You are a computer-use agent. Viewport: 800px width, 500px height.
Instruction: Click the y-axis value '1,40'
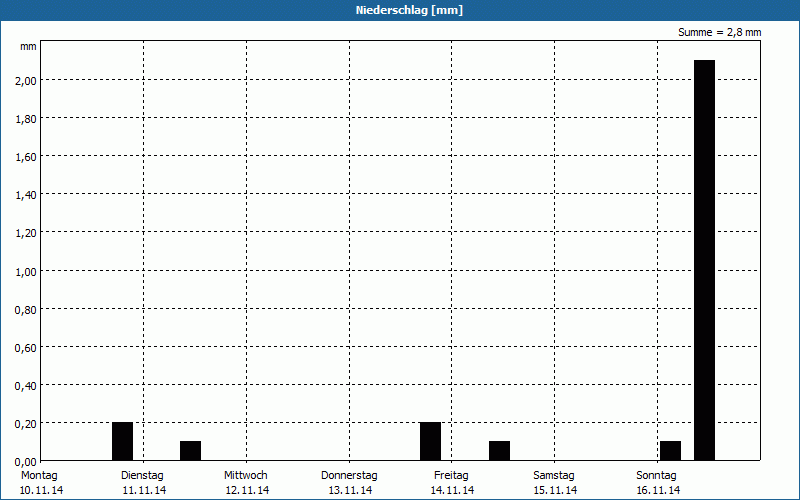tap(26, 195)
